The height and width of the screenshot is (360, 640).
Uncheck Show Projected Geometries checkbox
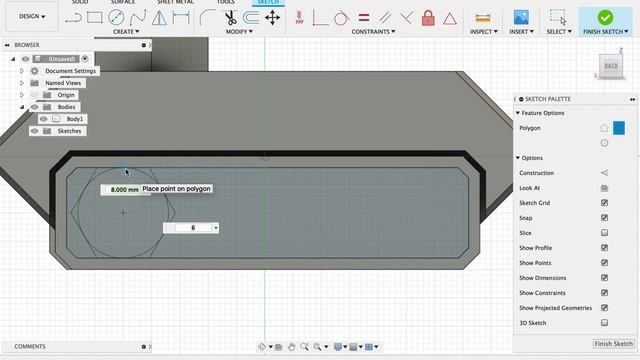(x=604, y=308)
